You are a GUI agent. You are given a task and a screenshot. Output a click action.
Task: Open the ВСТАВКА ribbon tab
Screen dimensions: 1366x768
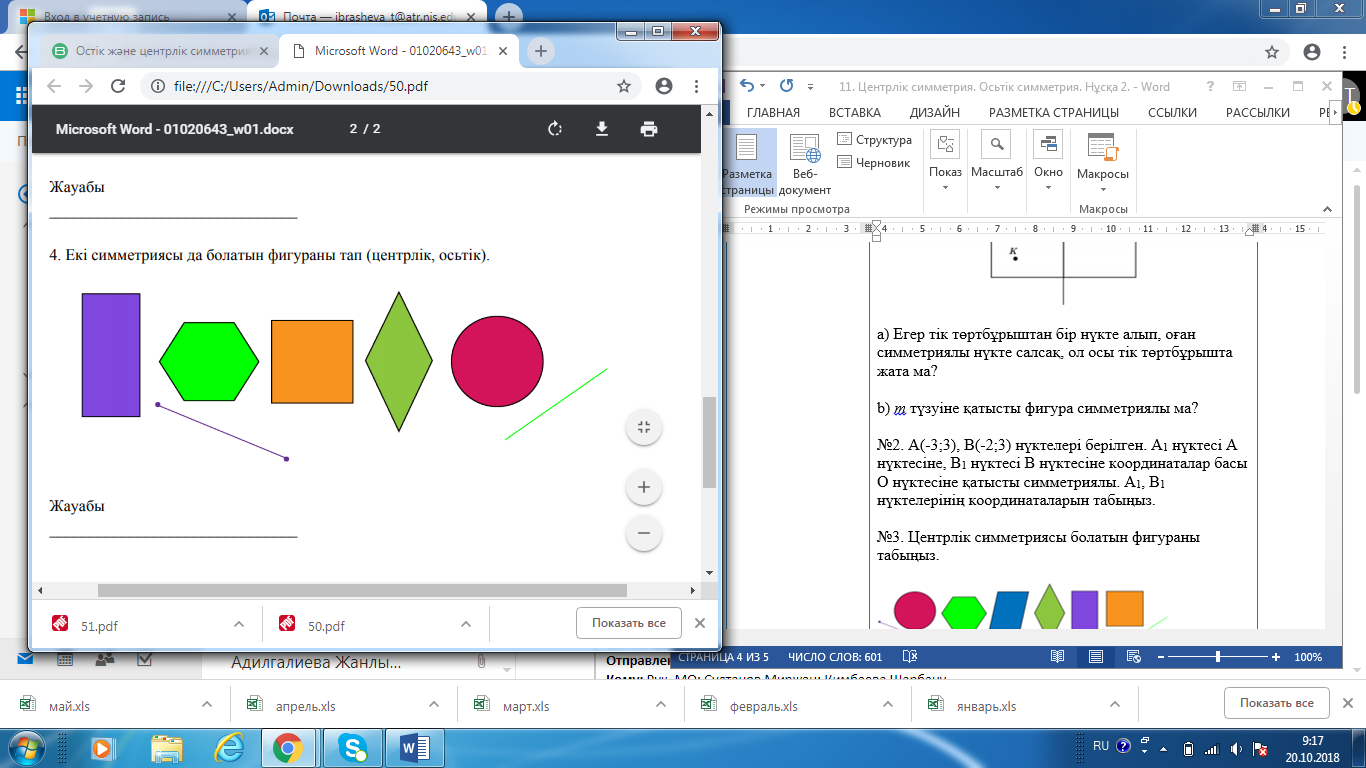854,113
